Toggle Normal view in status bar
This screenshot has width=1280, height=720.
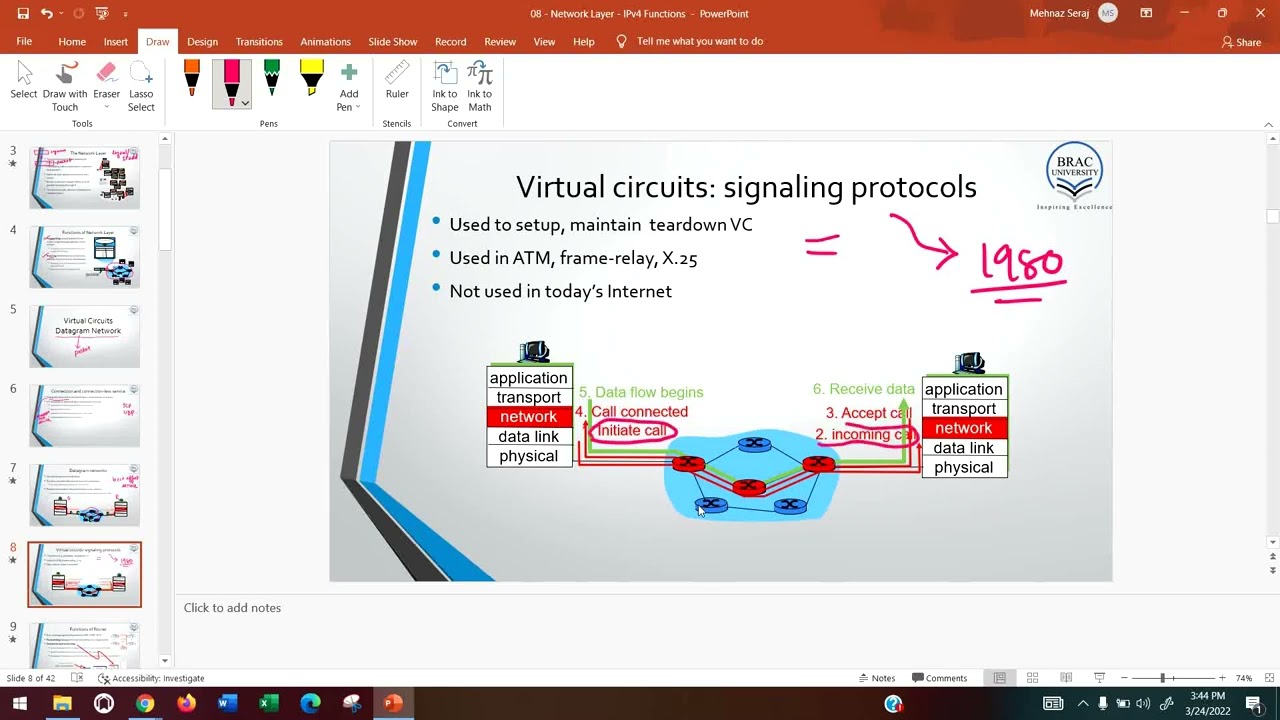999,678
